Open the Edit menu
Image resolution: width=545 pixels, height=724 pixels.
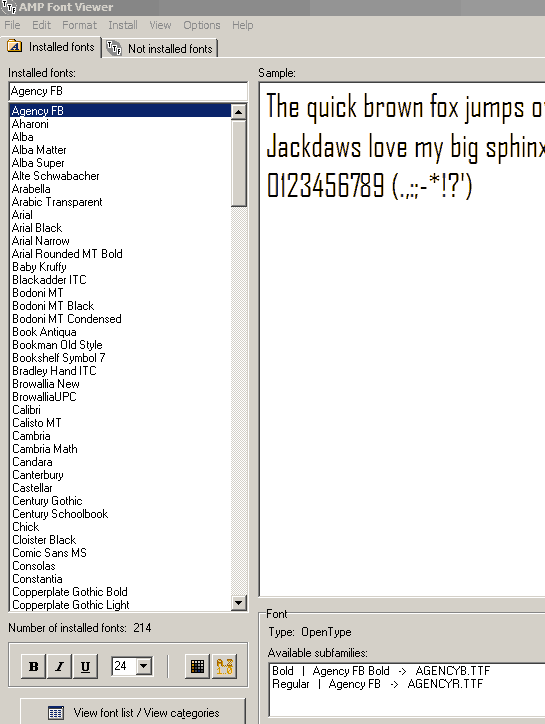click(x=41, y=25)
